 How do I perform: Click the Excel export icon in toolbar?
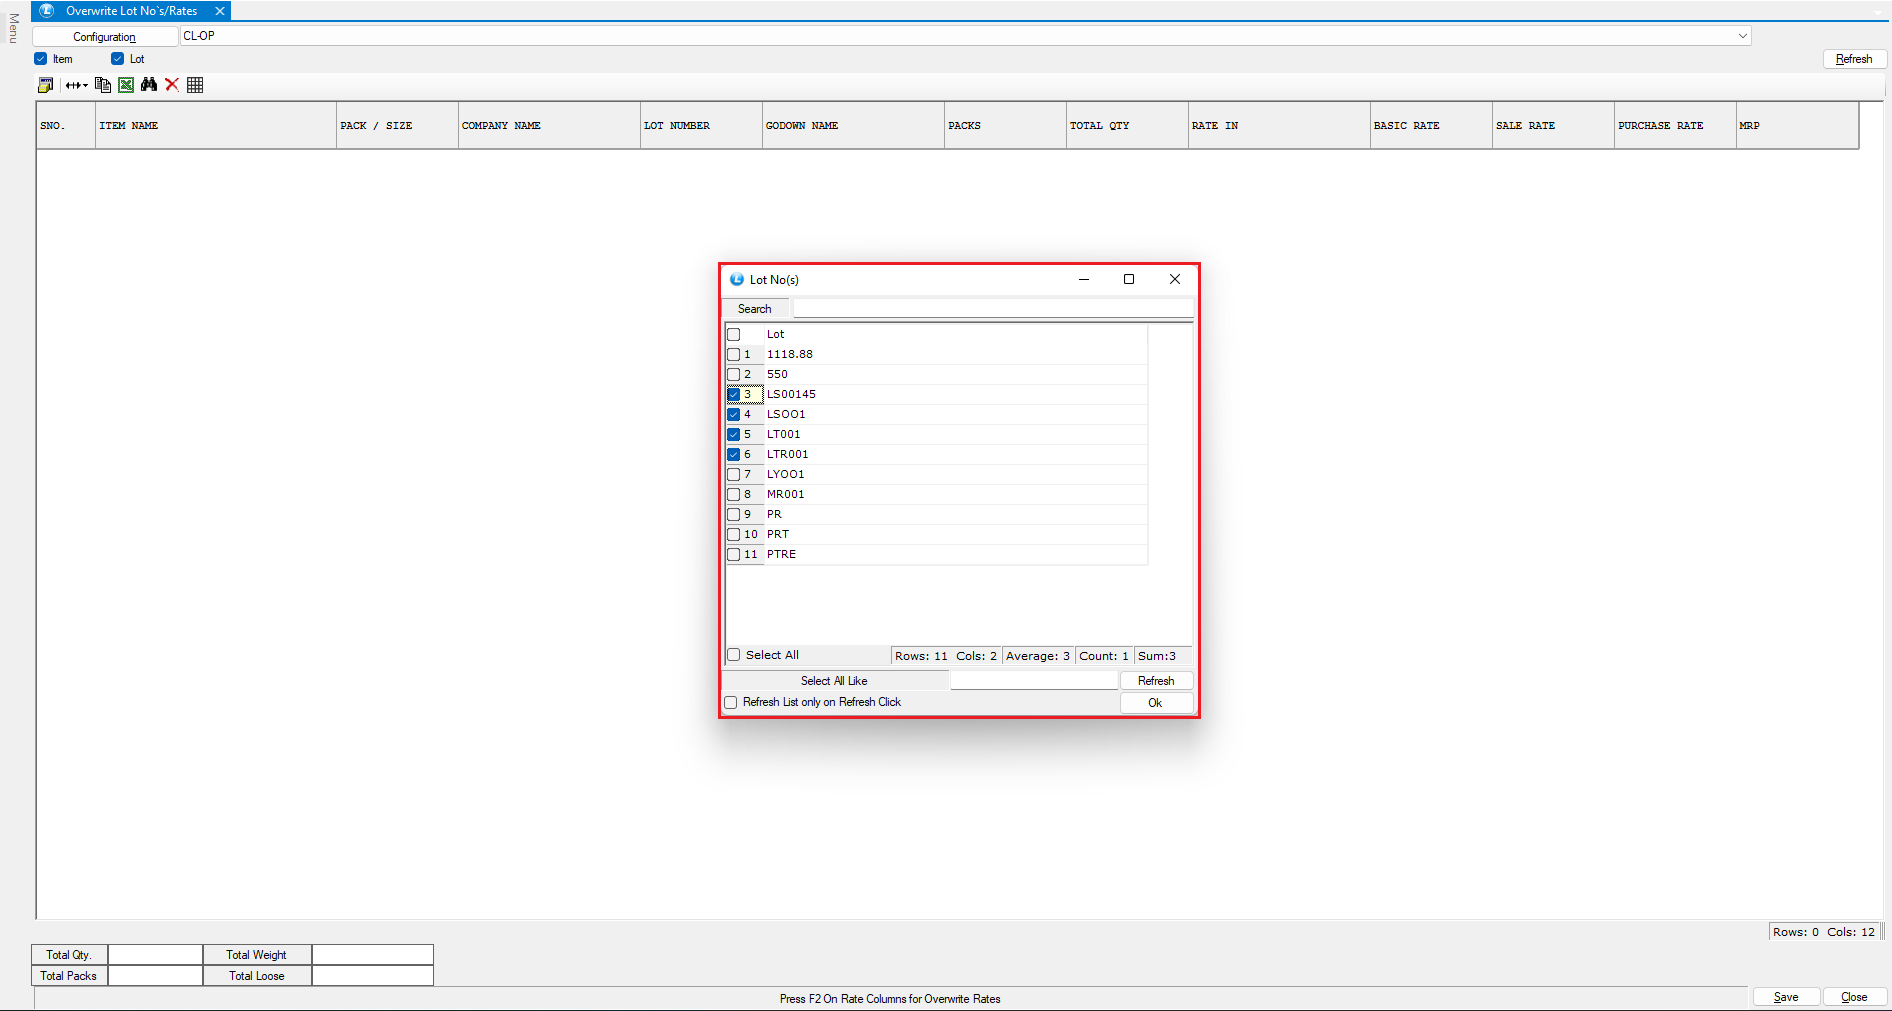click(x=126, y=85)
